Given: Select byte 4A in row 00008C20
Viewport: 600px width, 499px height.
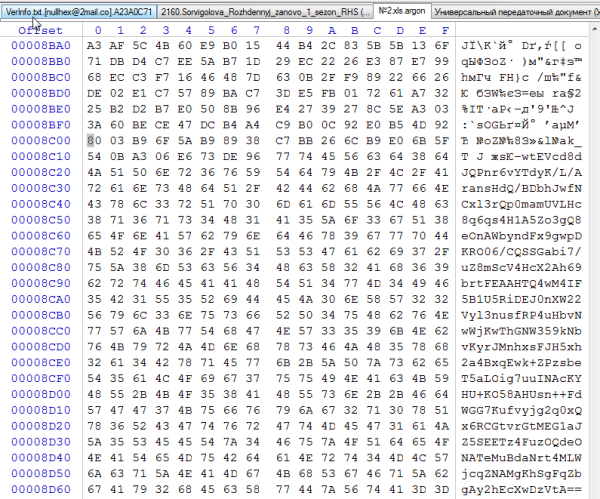Looking at the screenshot, I should 94,173.
